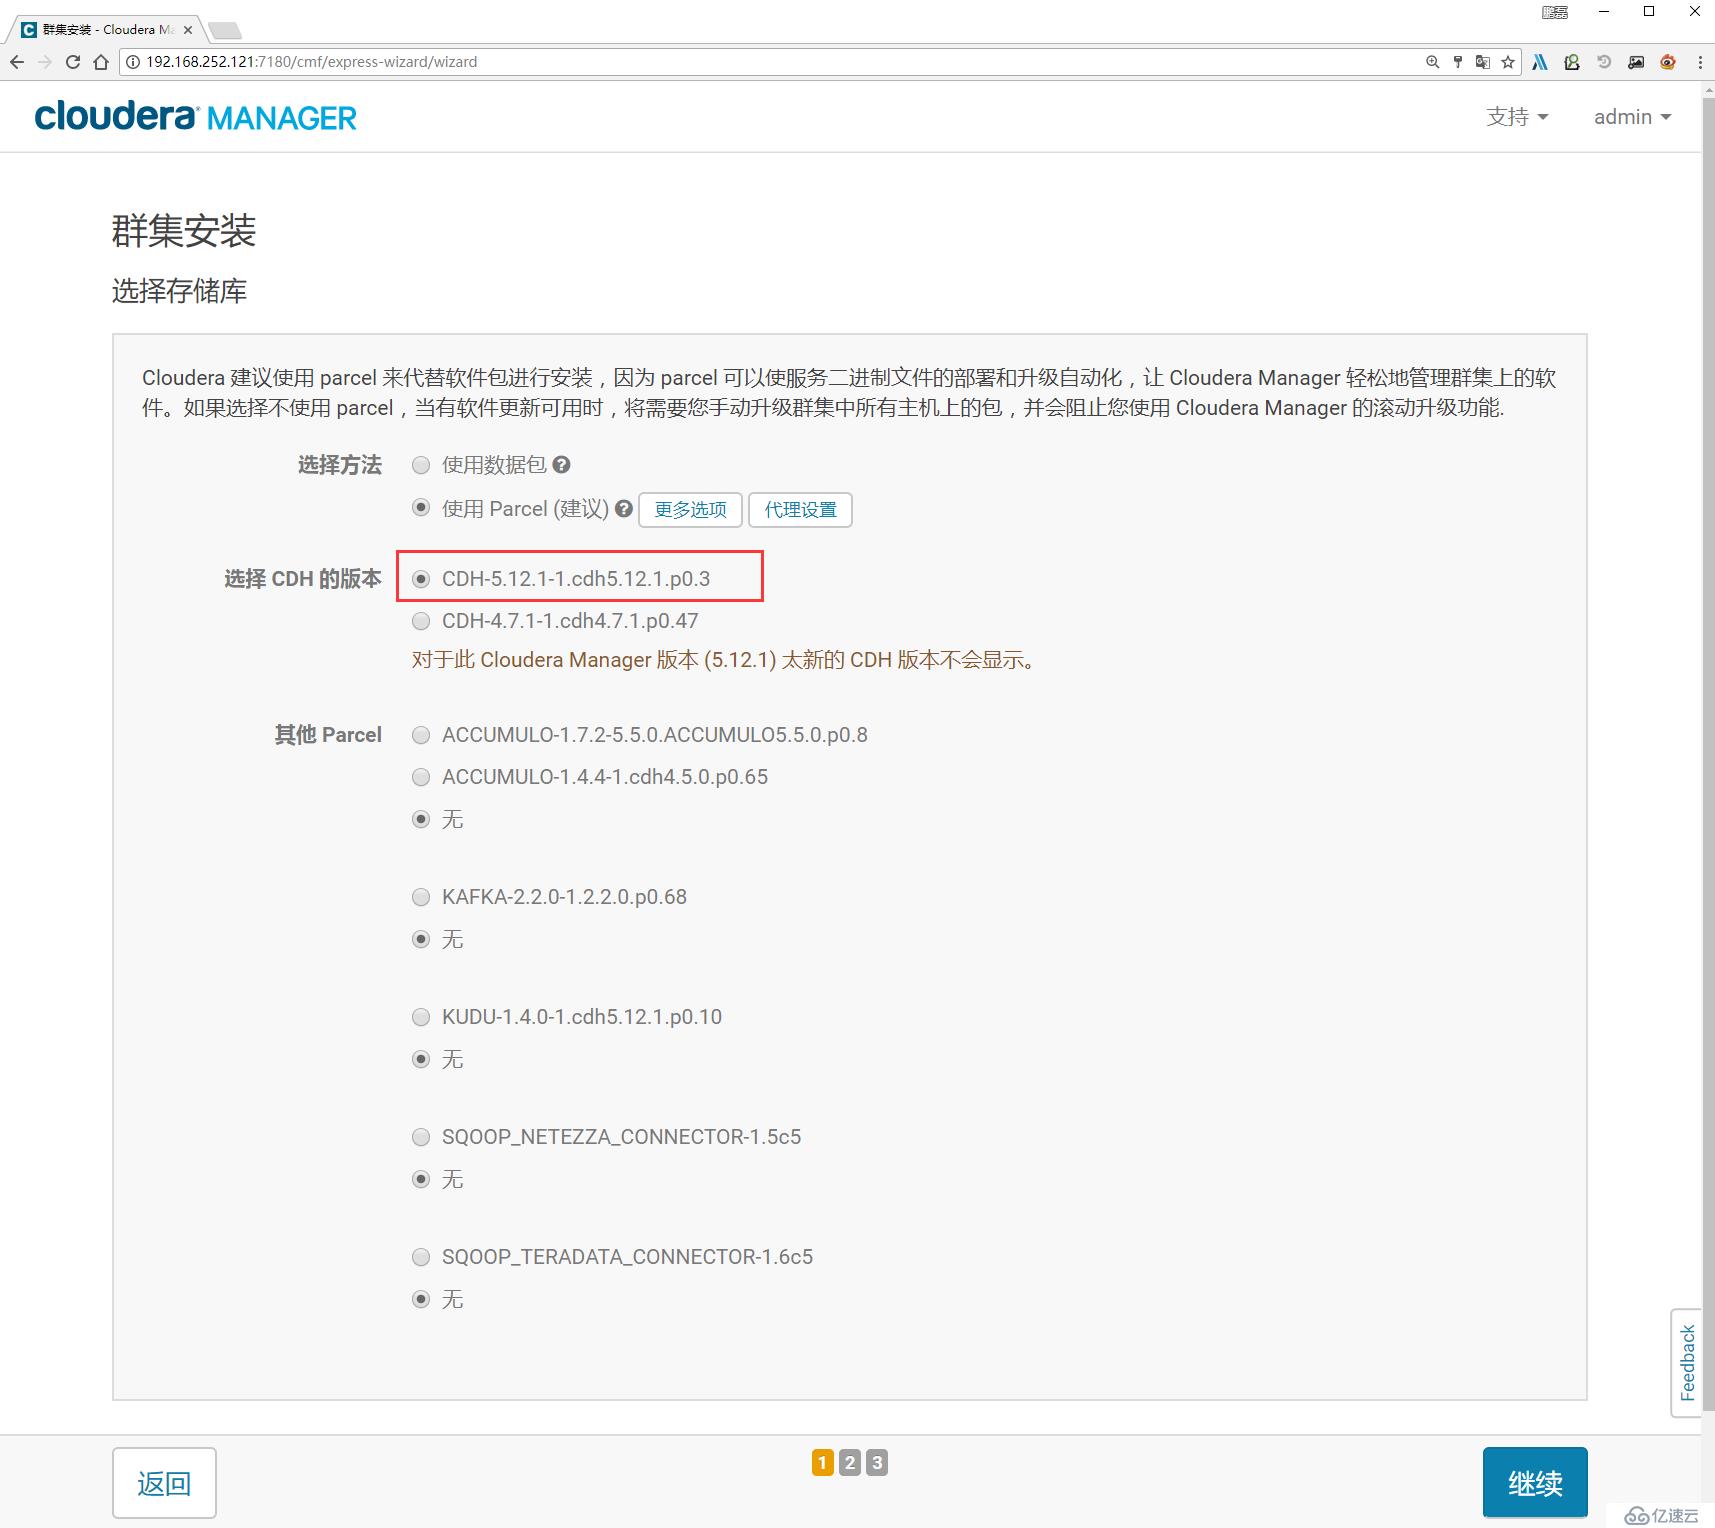Image resolution: width=1715 pixels, height=1528 pixels.
Task: Select KAFKA-2.2.0-1.2.2.0.p0.68 parcel
Action: (x=421, y=897)
